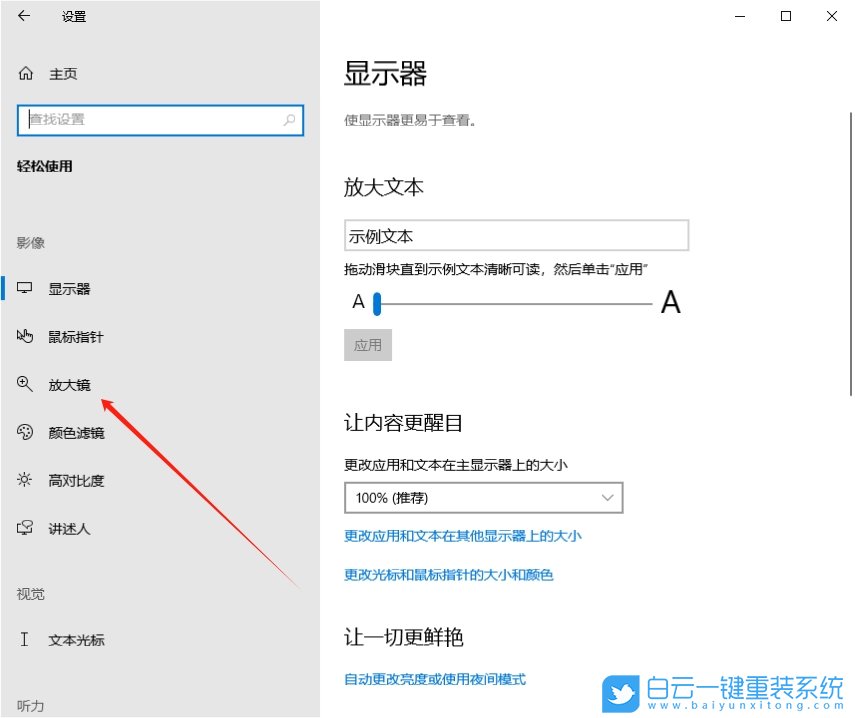
Task: Select the 文本光标 (Text cursor) icon
Action: (x=24, y=640)
